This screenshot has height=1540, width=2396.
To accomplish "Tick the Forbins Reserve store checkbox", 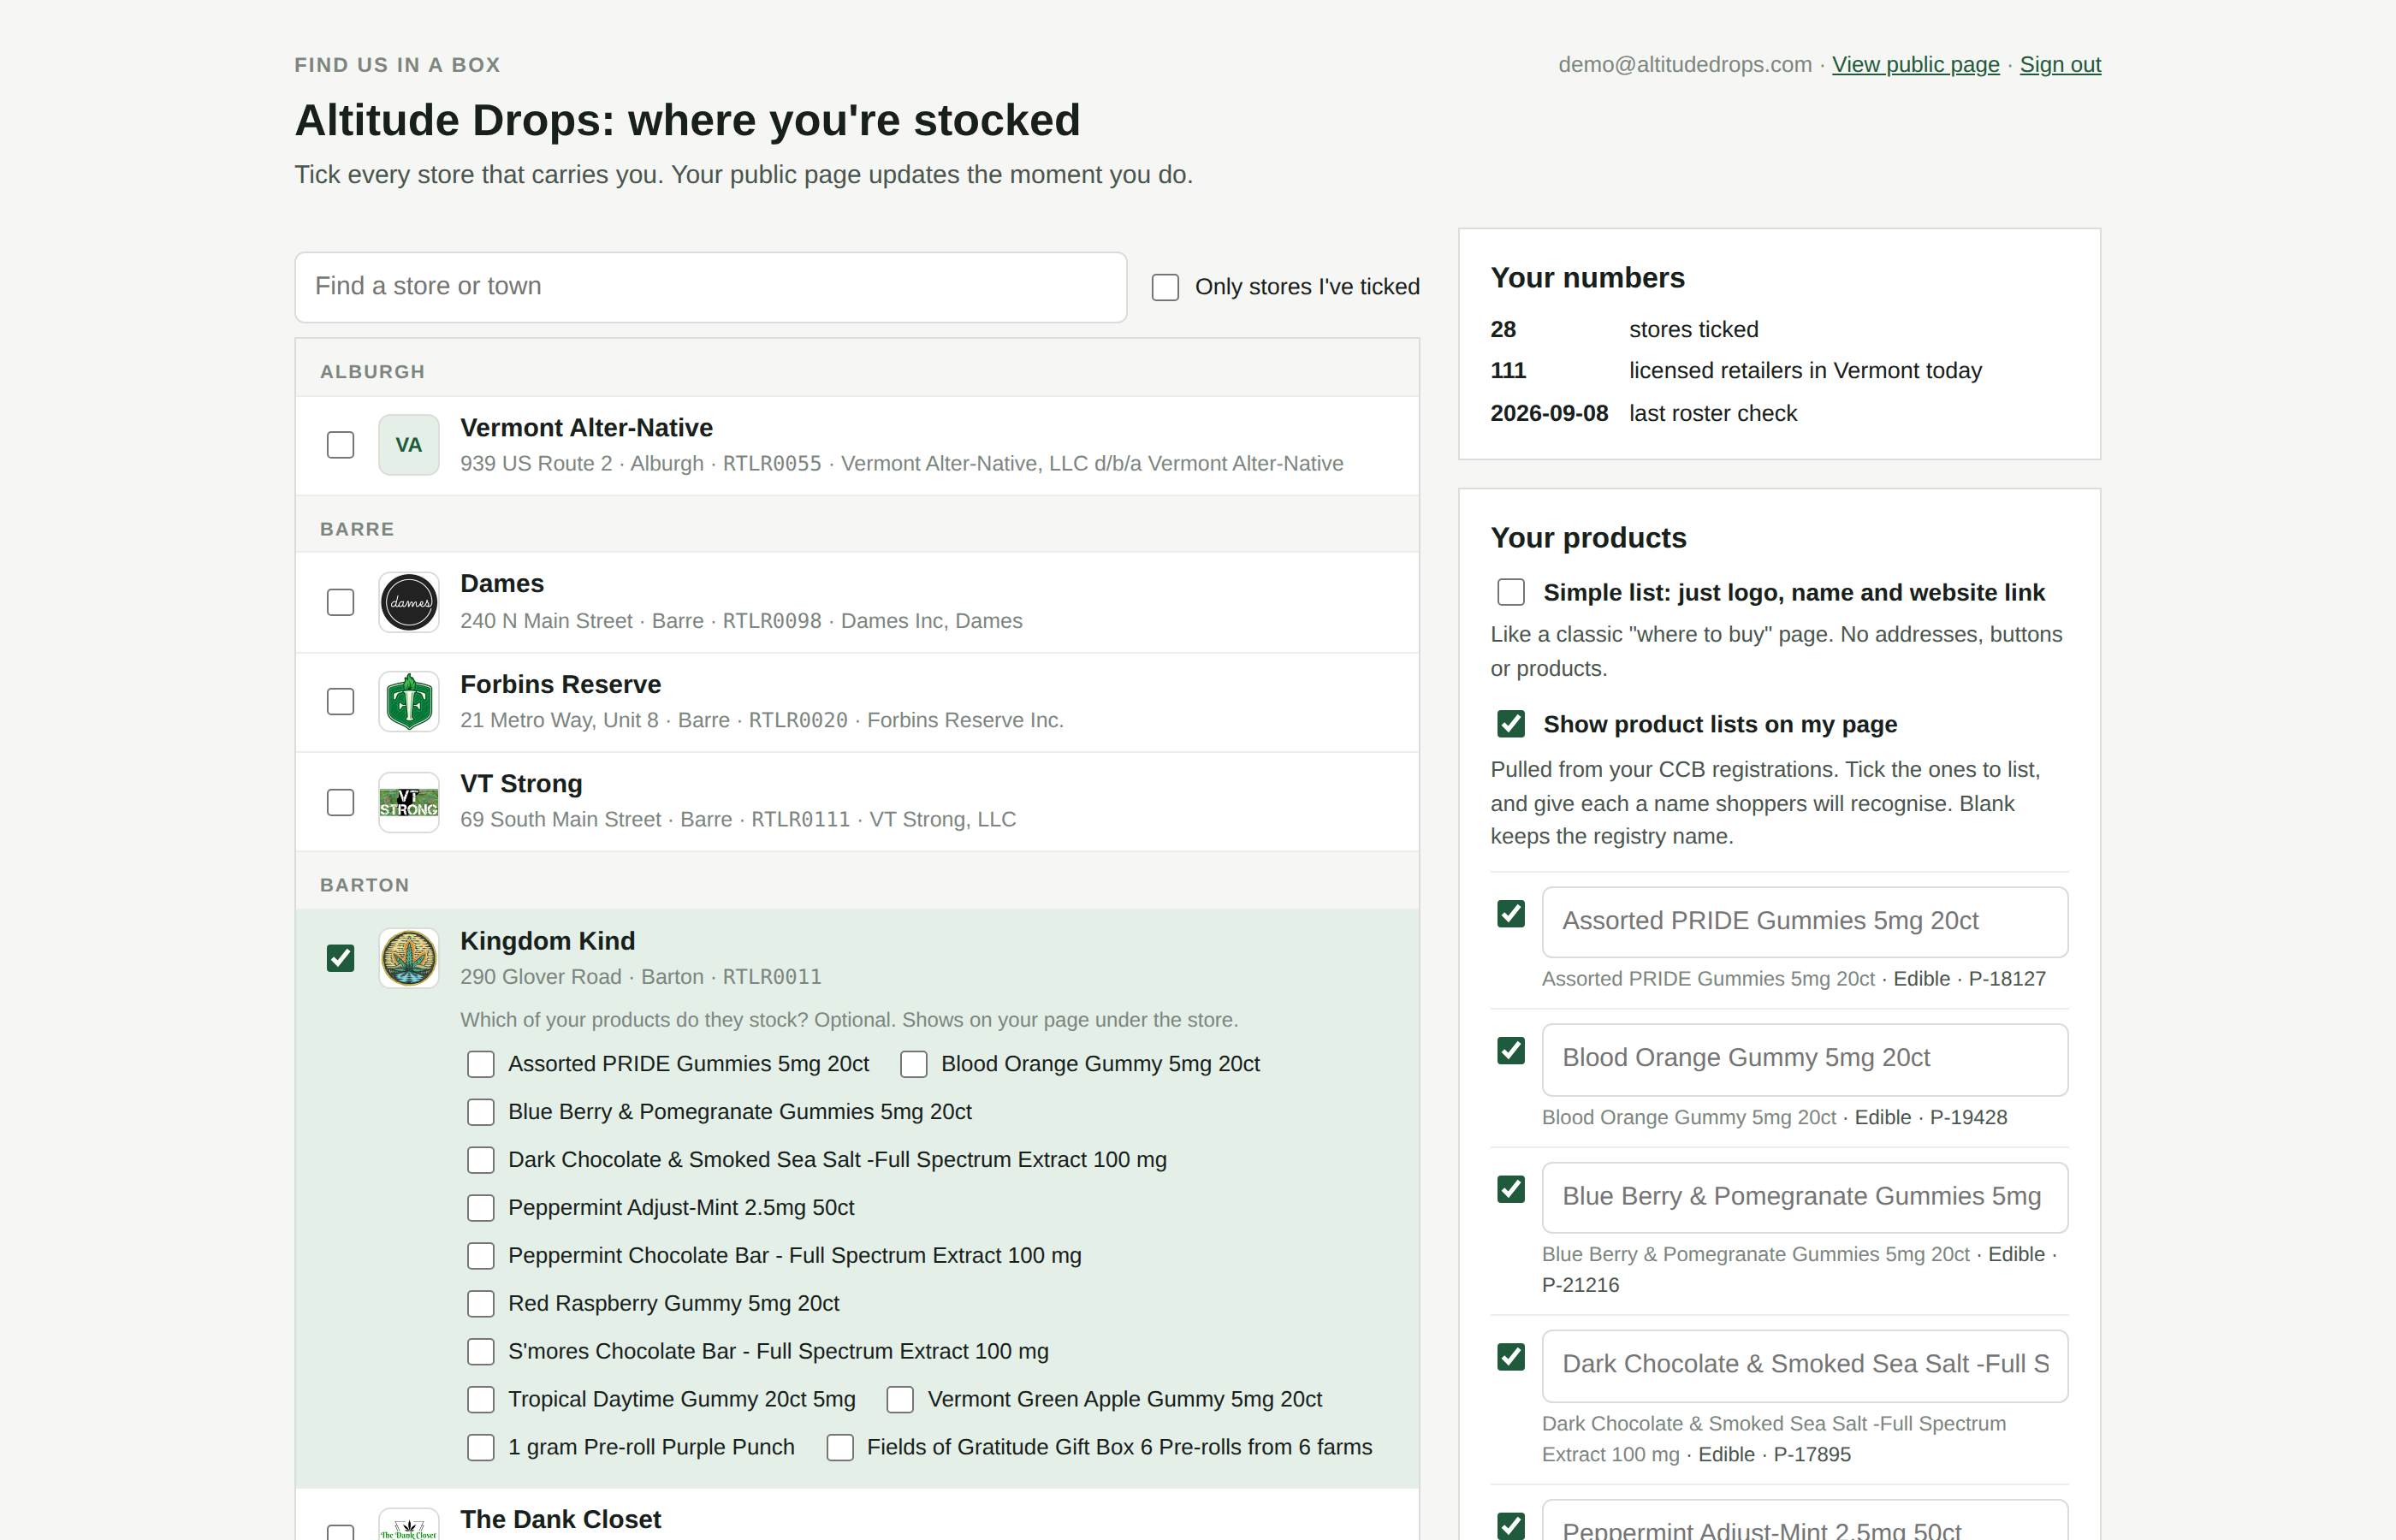I will (x=340, y=702).
